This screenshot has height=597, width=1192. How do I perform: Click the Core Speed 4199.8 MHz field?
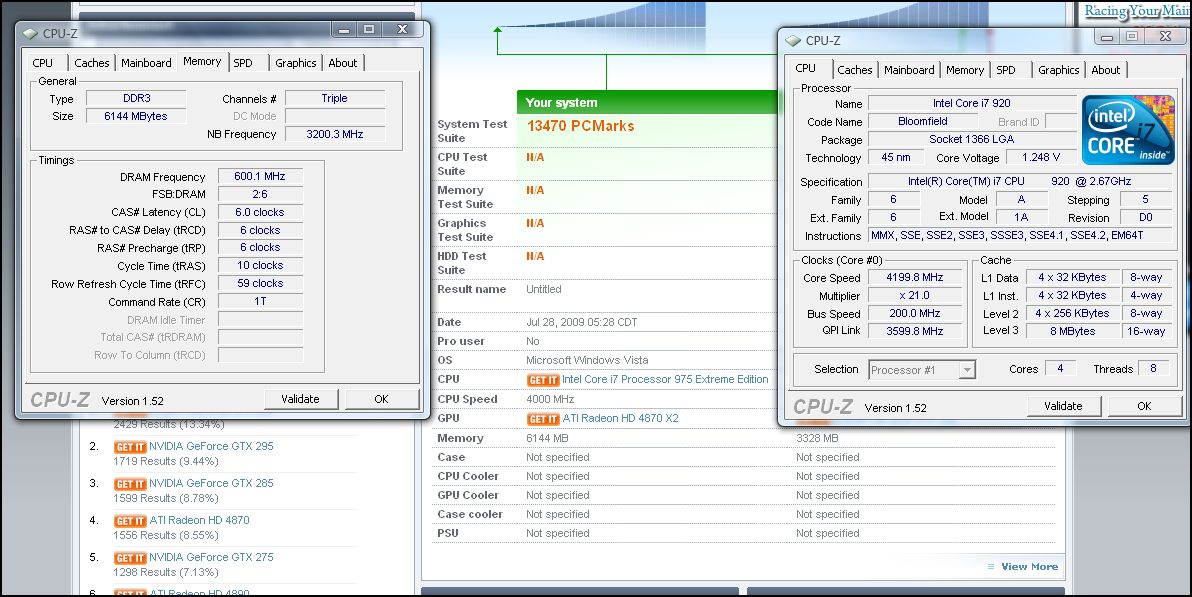point(915,278)
